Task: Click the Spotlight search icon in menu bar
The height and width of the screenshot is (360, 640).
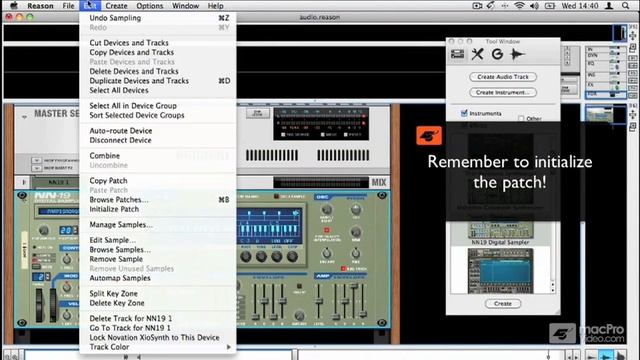Action: point(625,6)
